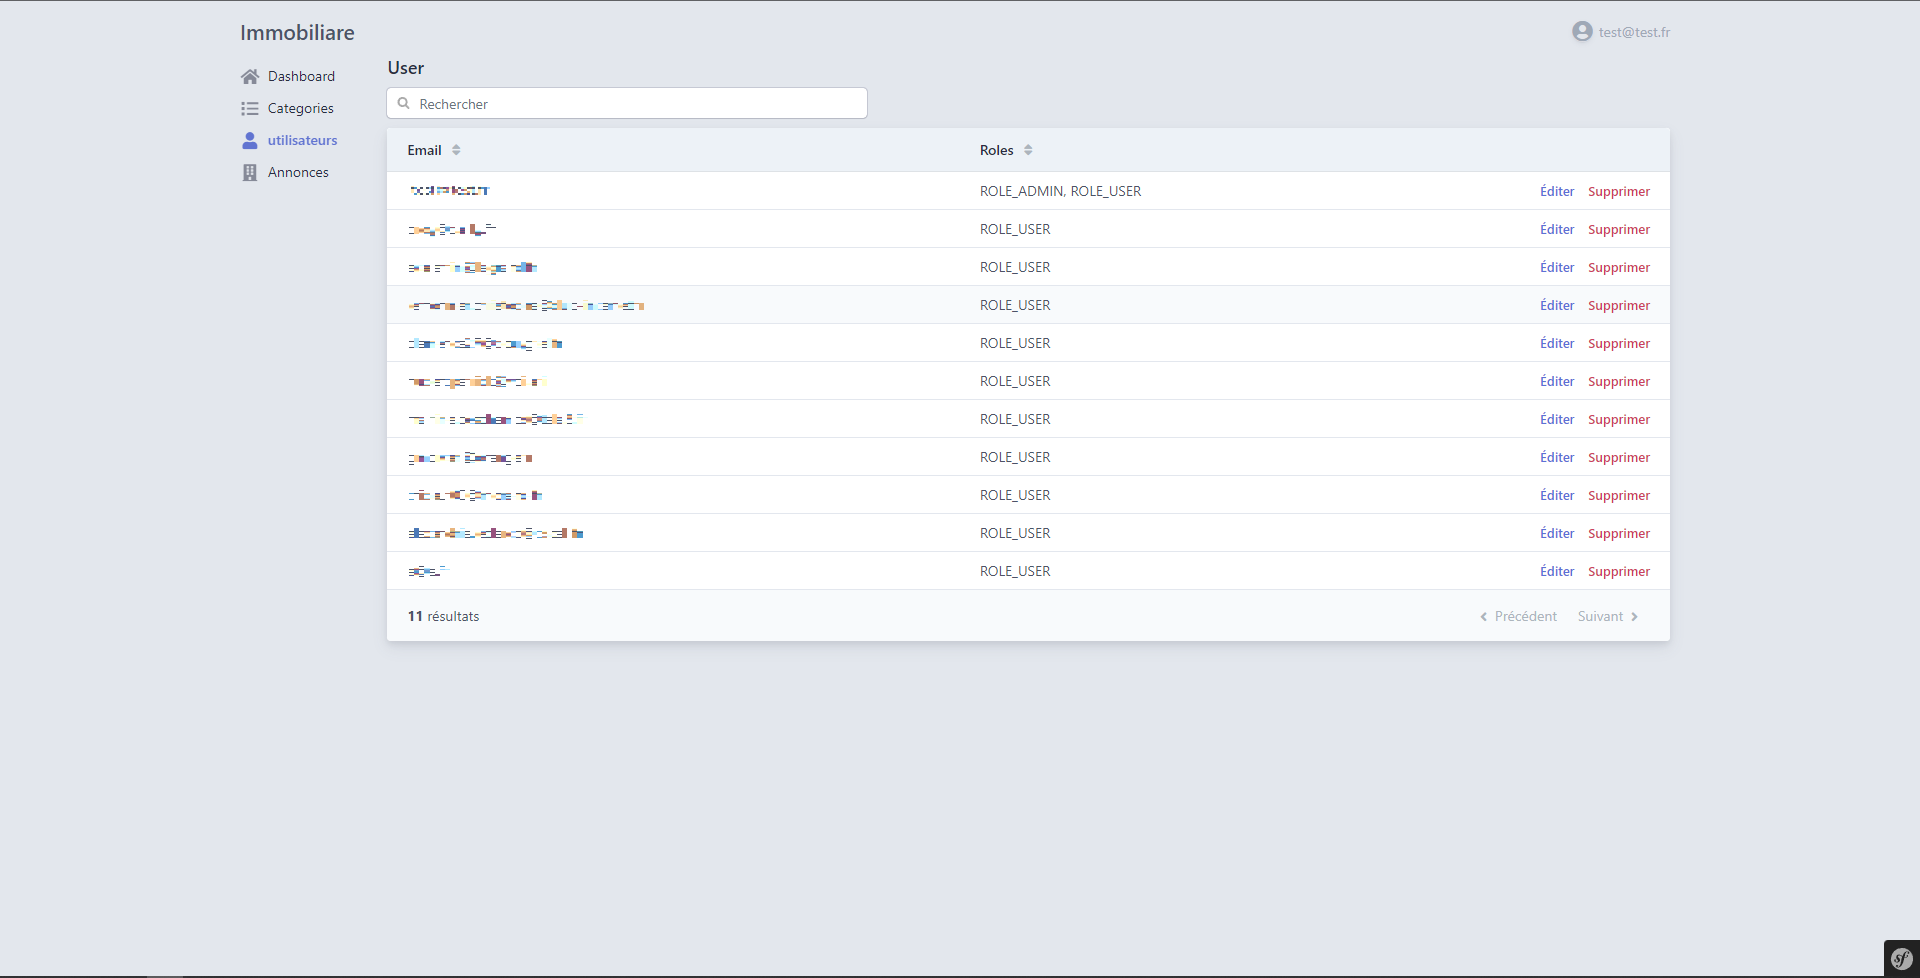
Task: Click the Immobiliare site title
Action: (x=297, y=33)
